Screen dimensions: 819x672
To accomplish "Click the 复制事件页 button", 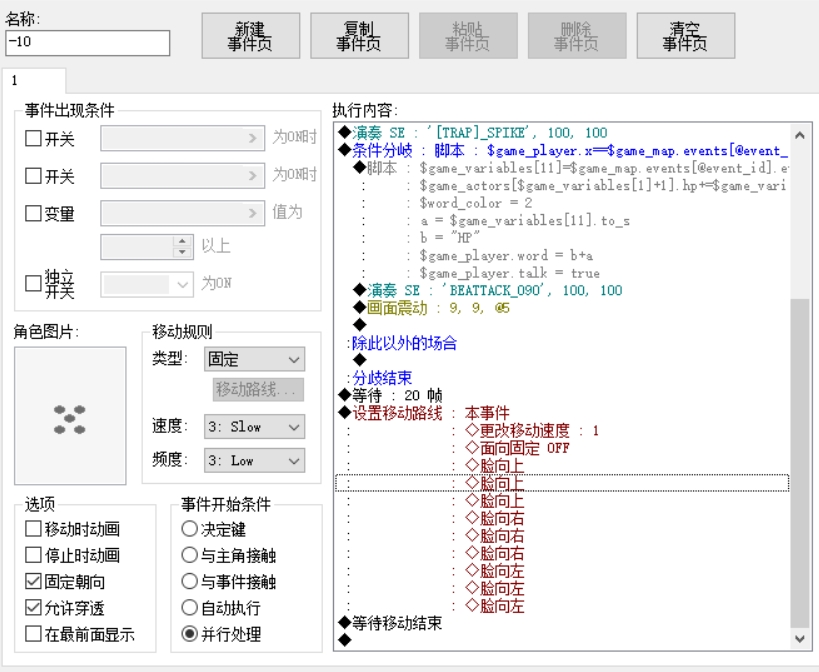I will (x=359, y=36).
